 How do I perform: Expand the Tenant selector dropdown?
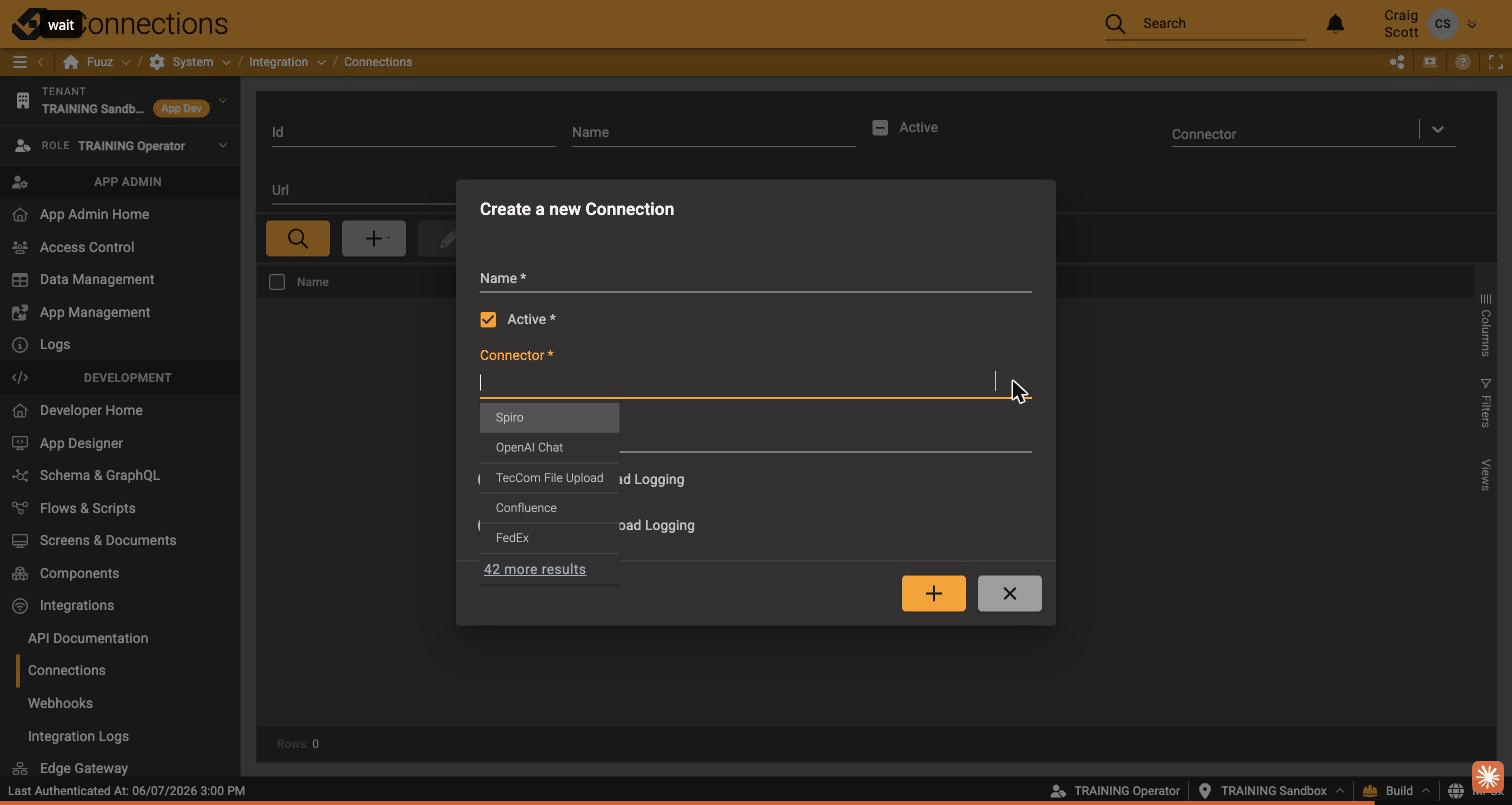coord(222,100)
